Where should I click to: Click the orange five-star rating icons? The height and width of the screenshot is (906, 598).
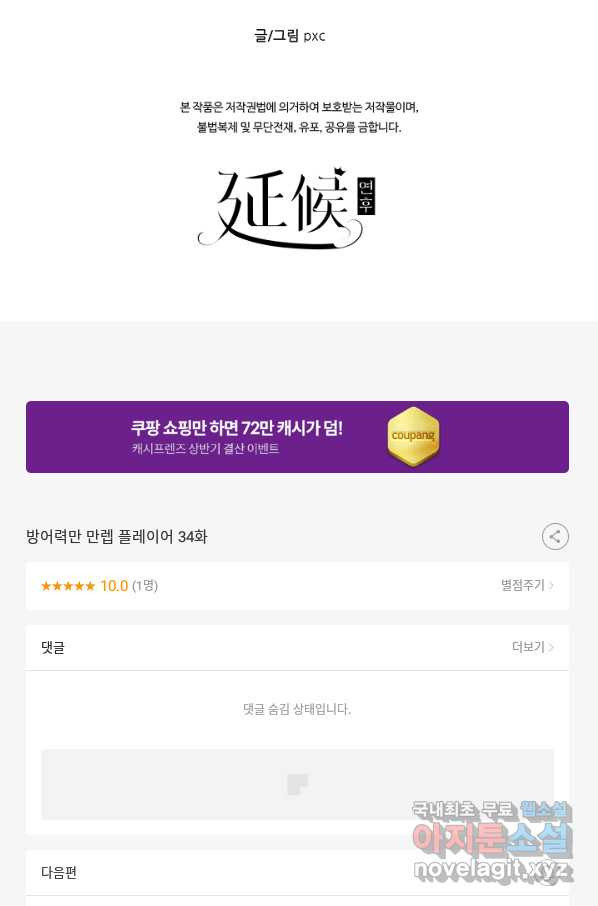[68, 586]
